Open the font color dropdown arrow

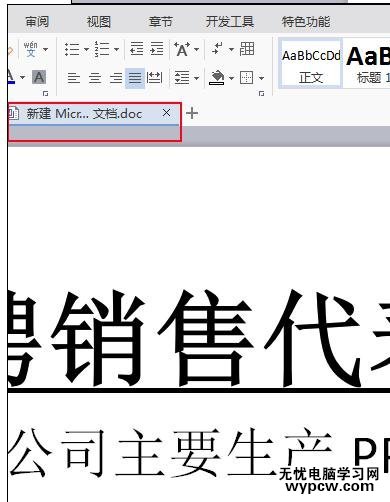(22, 78)
